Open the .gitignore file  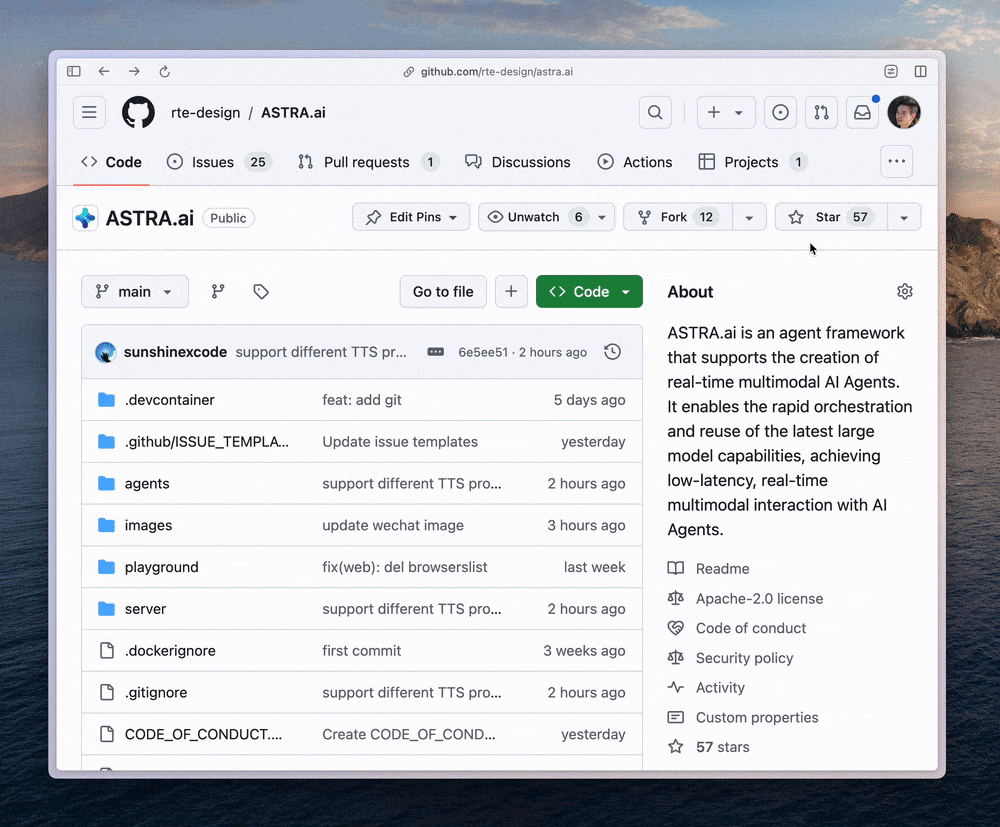(156, 692)
